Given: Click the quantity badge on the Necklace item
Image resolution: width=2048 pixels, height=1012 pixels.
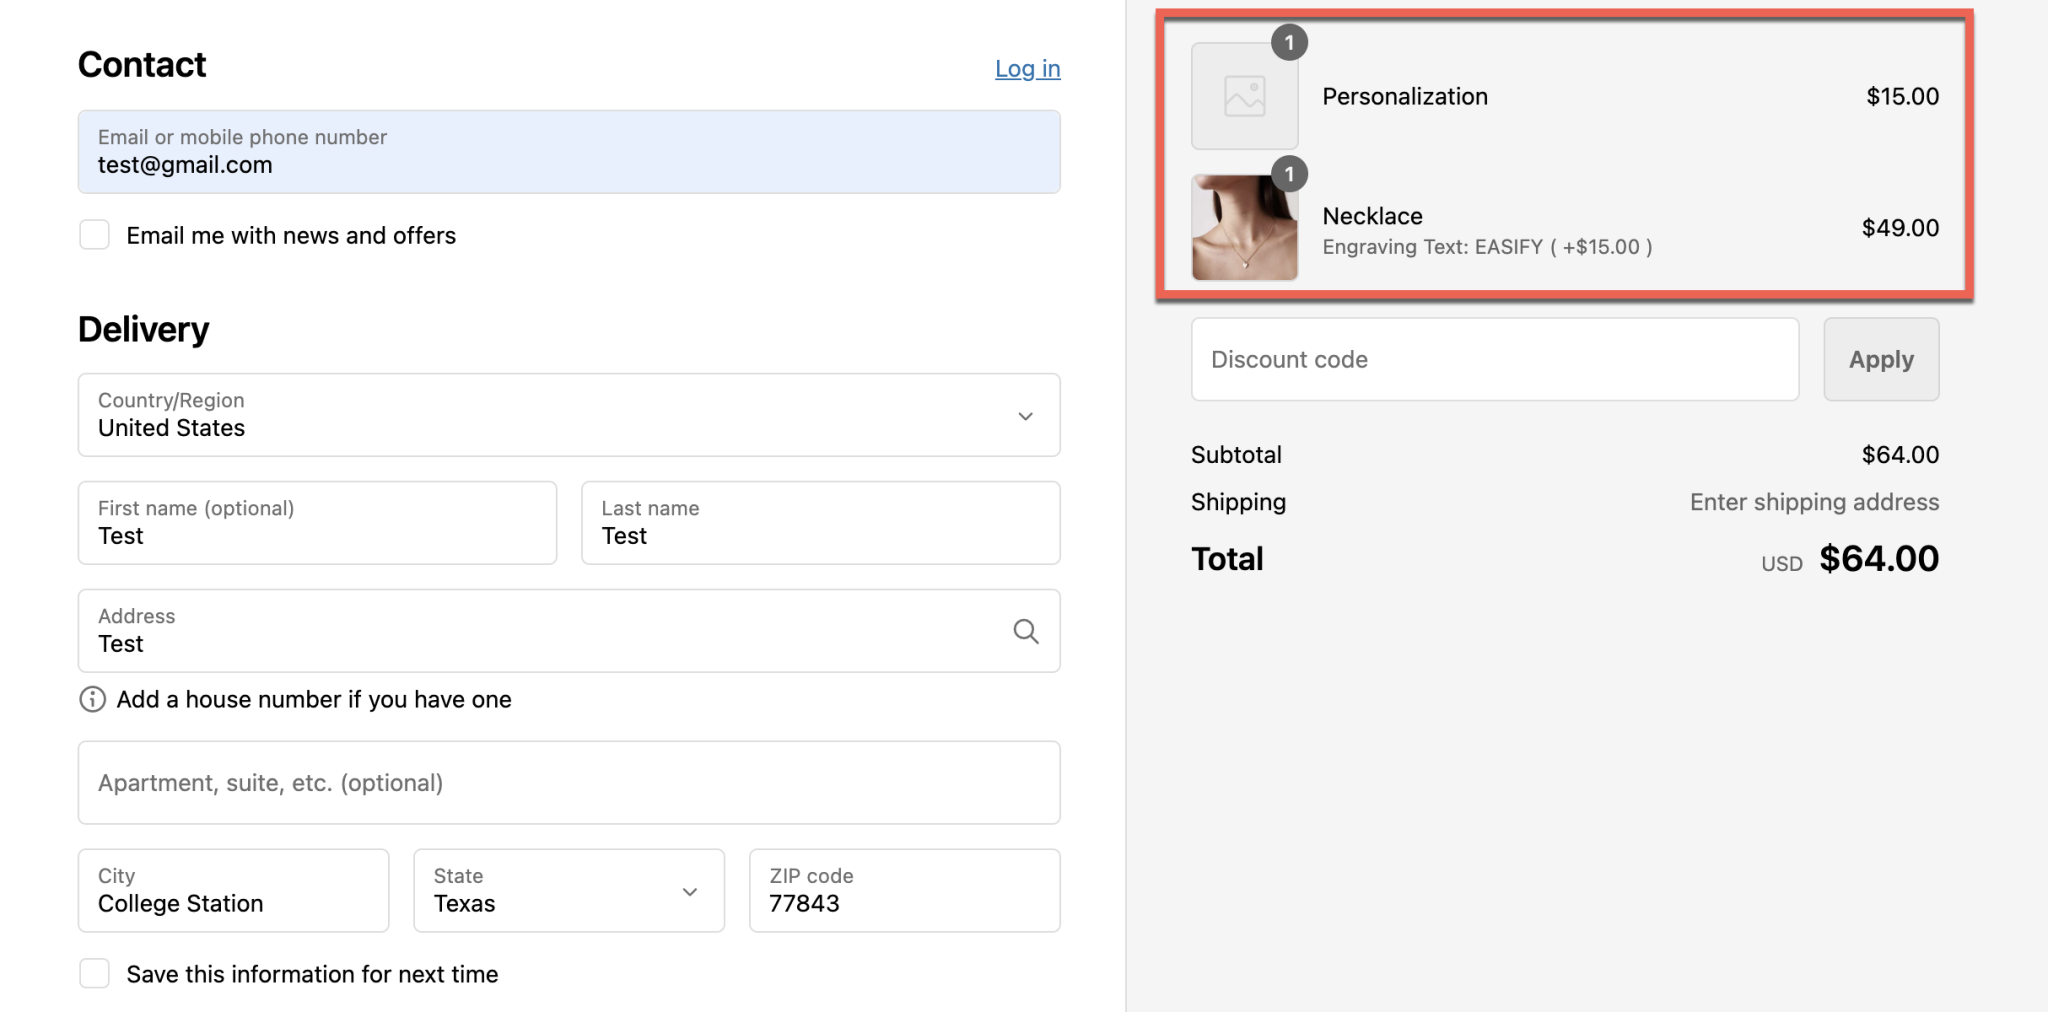Looking at the screenshot, I should (x=1290, y=174).
